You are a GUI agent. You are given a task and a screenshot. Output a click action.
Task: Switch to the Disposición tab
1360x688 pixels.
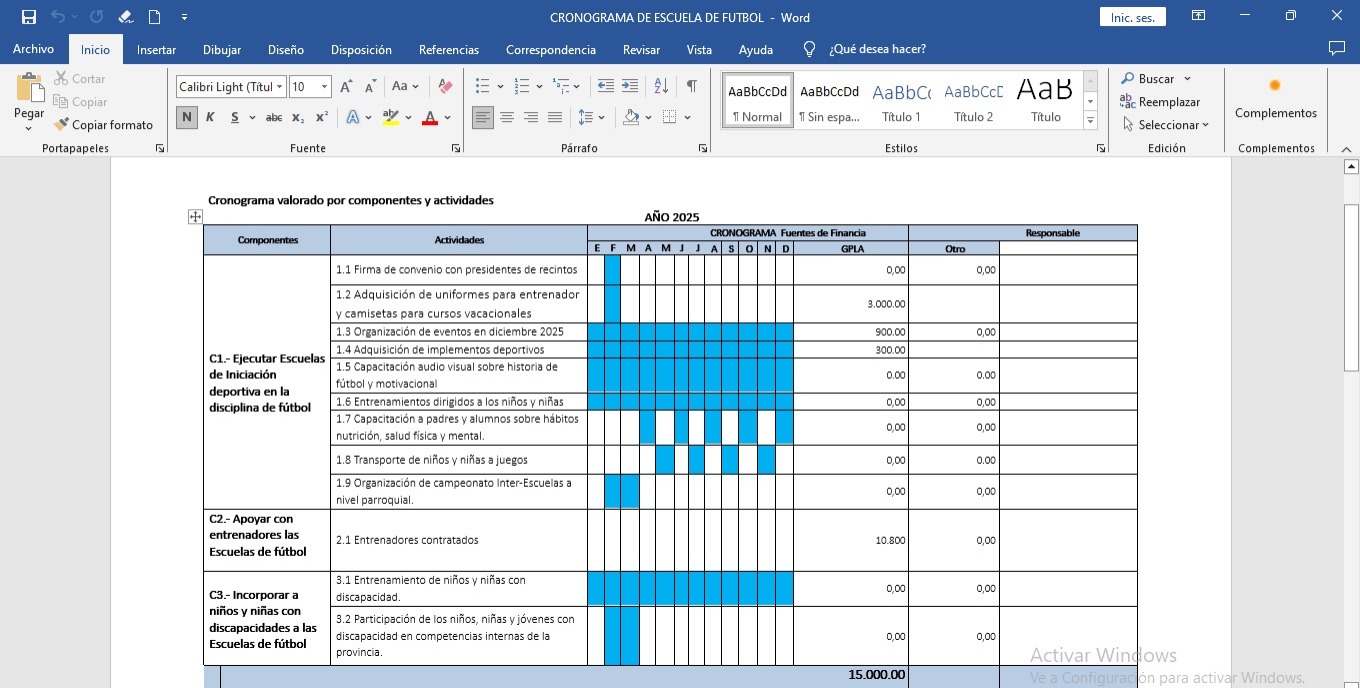tap(361, 49)
